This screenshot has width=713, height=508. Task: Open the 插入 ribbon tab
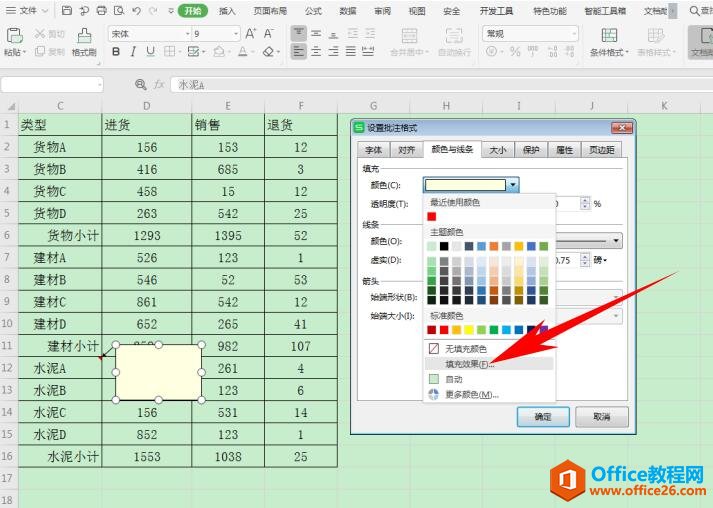pyautogui.click(x=227, y=11)
